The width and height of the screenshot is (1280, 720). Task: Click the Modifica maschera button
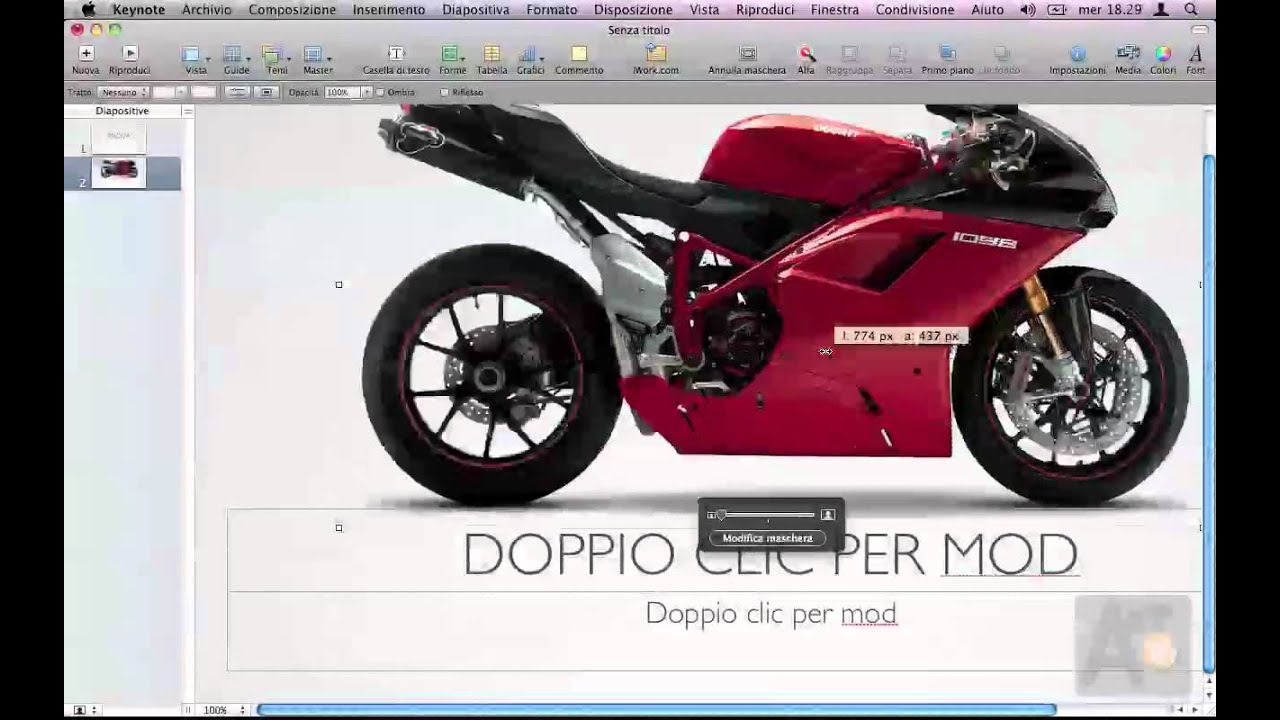(768, 538)
